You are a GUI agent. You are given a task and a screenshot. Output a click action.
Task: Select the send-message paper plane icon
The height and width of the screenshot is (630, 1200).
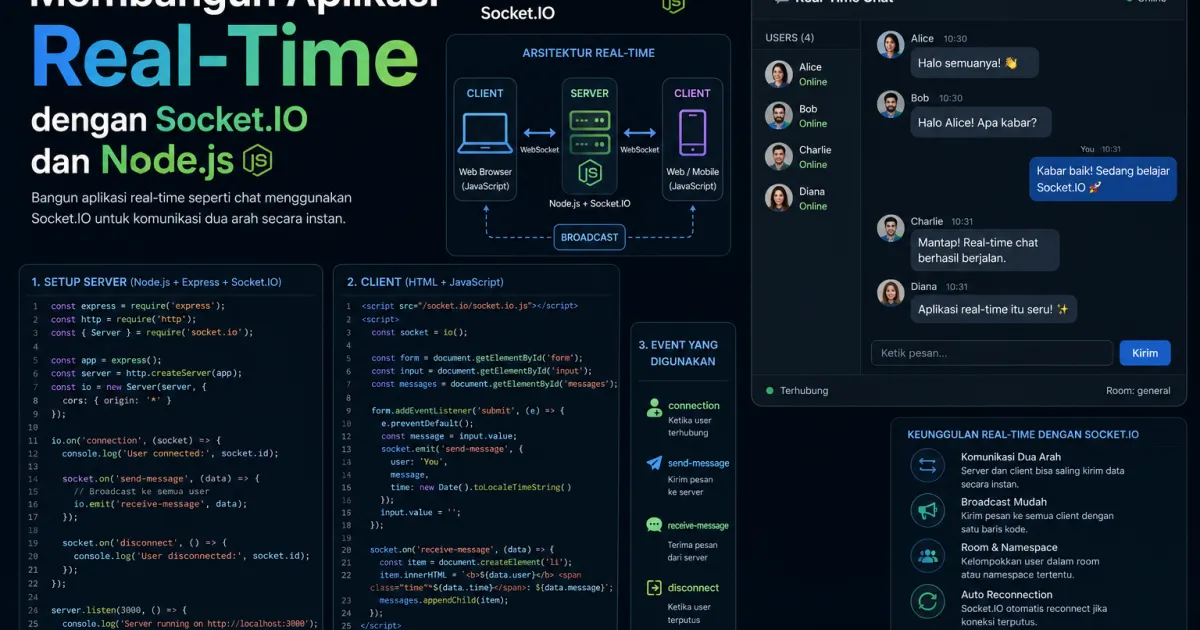(654, 463)
